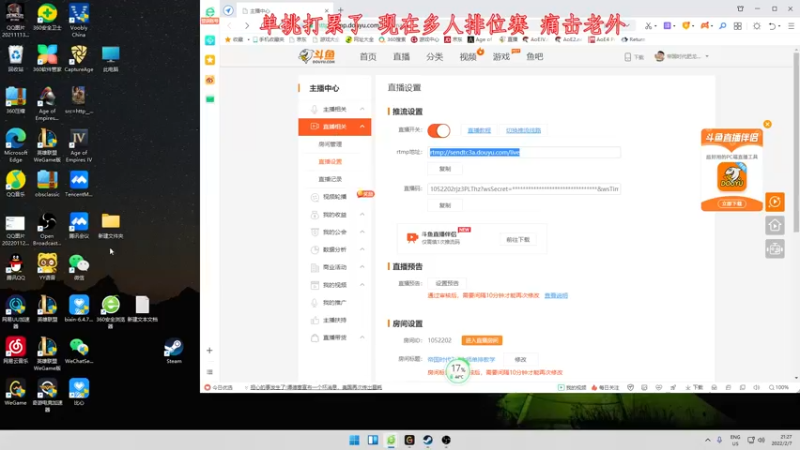Open a new browser tab with plus
The image size is (800, 450).
341,10
